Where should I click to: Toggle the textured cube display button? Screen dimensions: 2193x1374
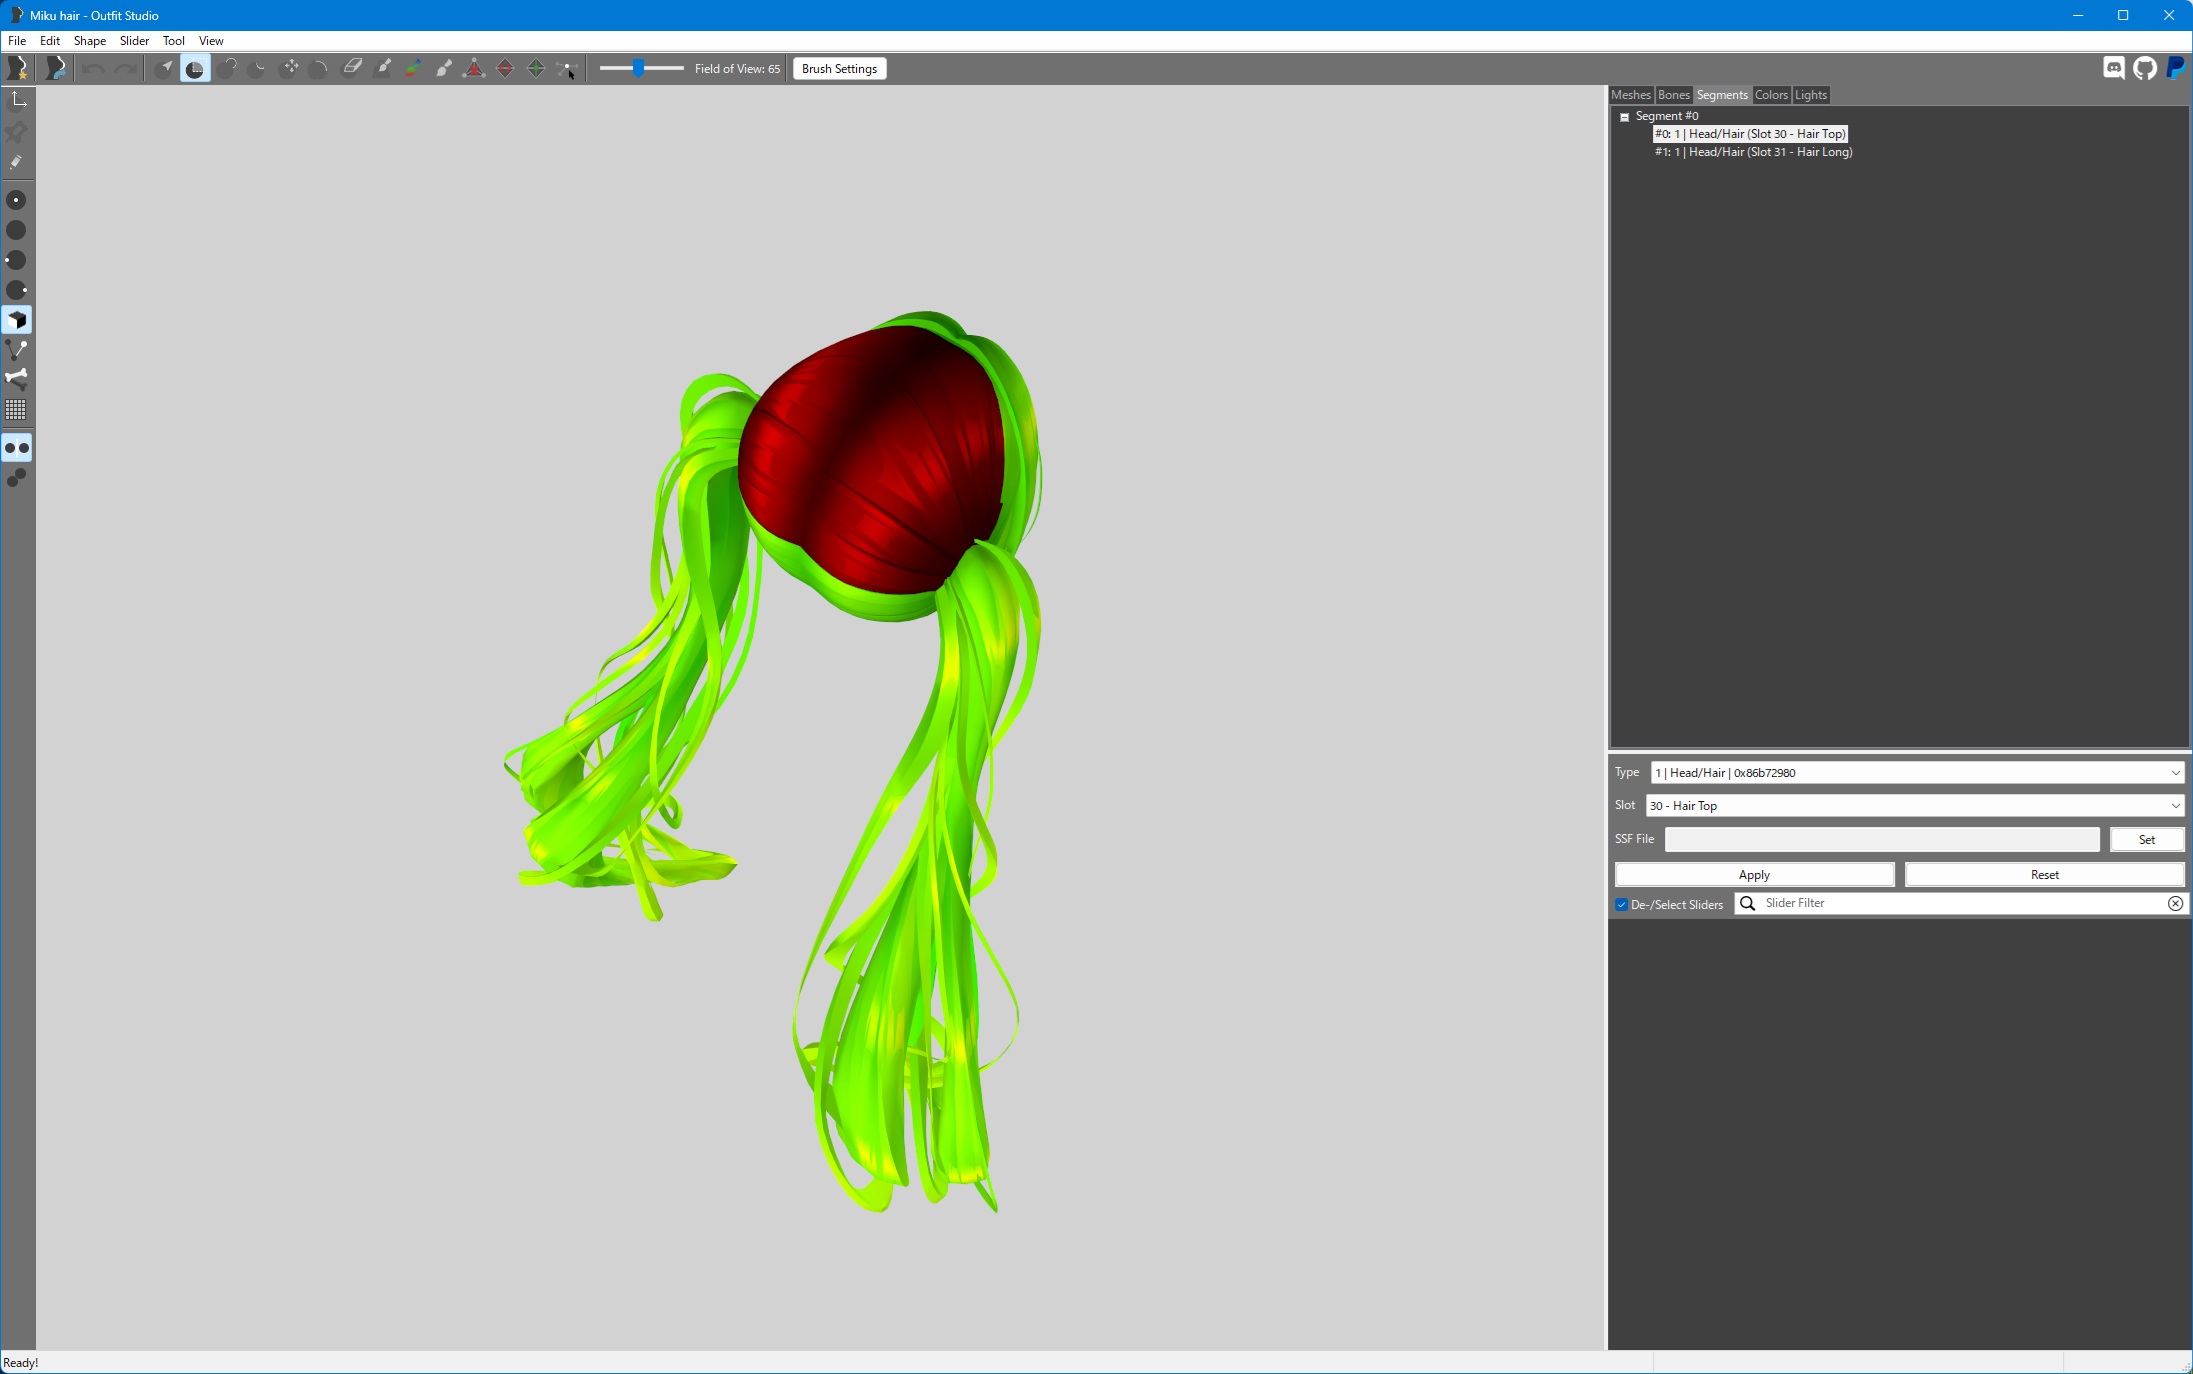17,320
